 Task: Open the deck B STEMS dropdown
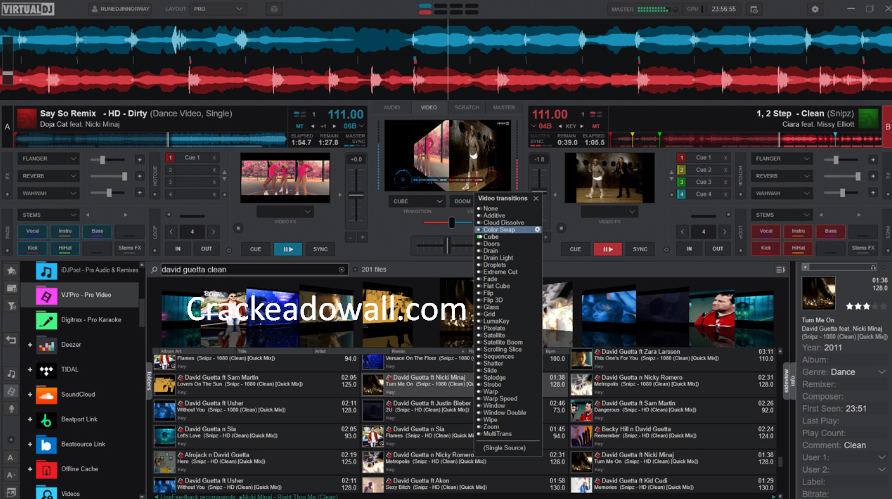click(x=782, y=215)
